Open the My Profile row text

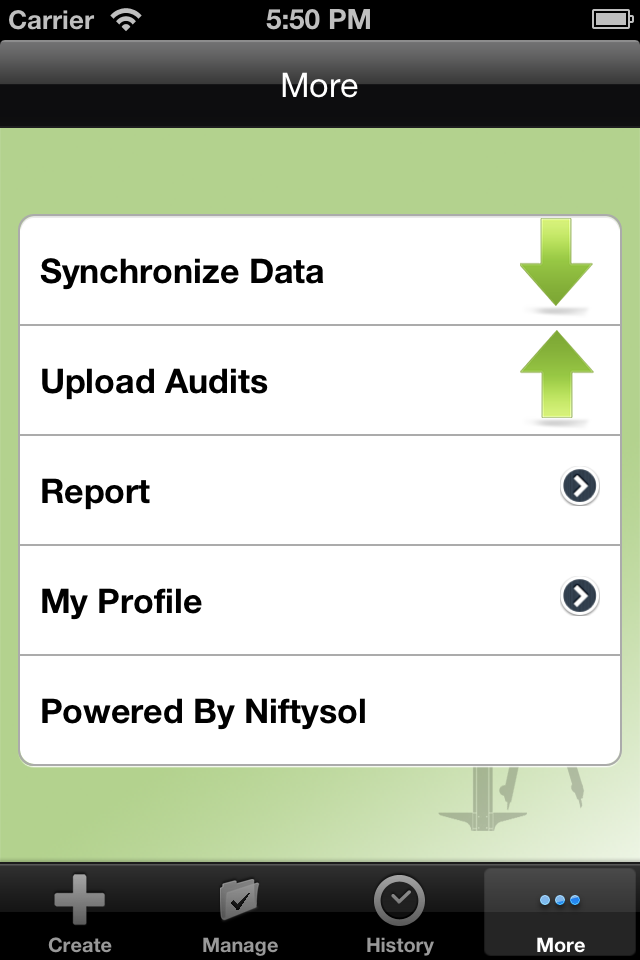[121, 602]
